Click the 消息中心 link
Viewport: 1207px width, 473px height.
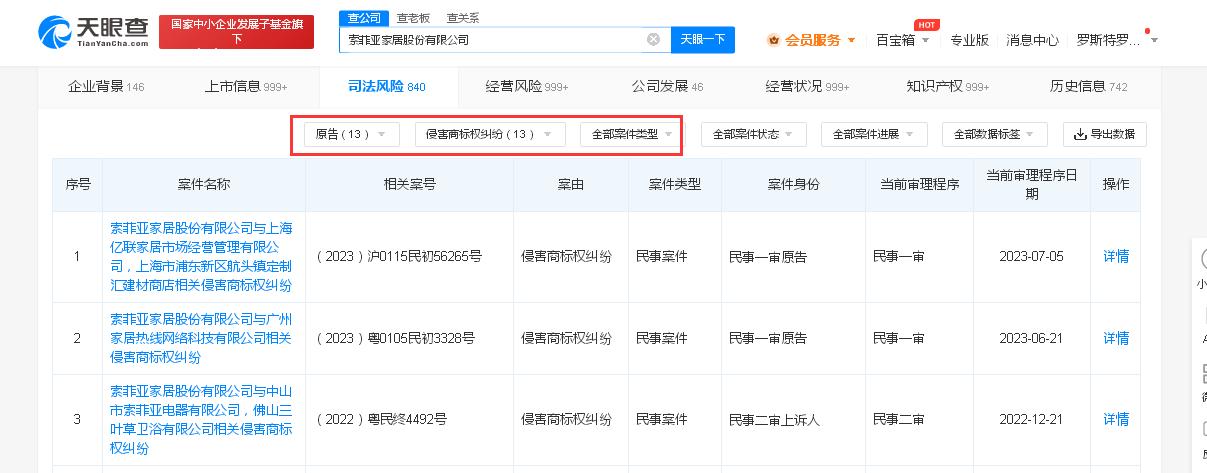click(x=1032, y=40)
